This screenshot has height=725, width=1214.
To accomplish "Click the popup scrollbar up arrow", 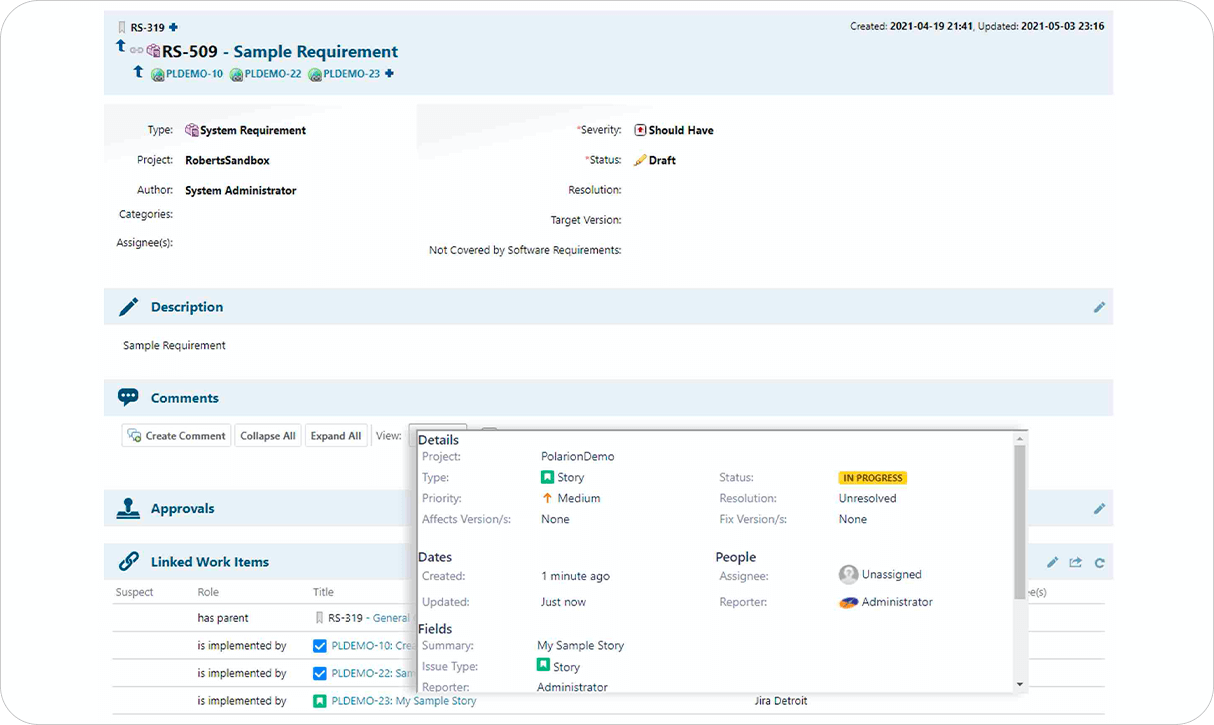I will (x=1019, y=439).
